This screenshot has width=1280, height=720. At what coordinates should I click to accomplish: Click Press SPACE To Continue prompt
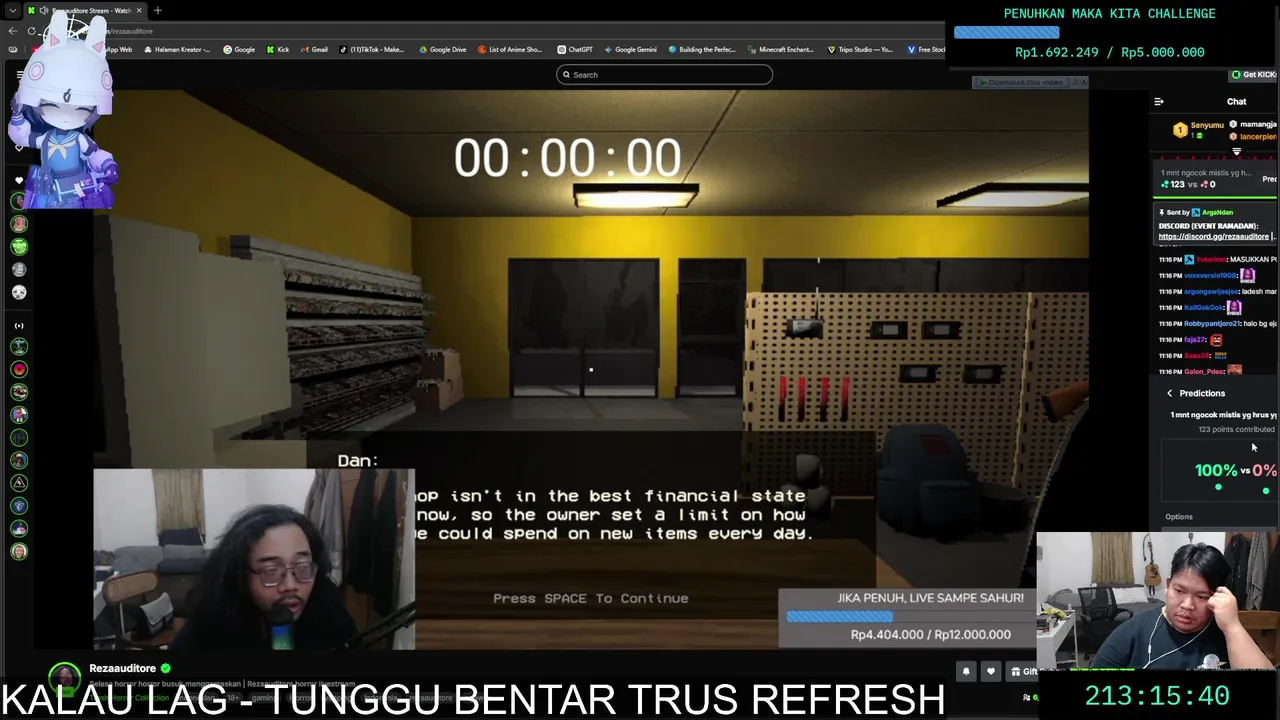[591, 598]
